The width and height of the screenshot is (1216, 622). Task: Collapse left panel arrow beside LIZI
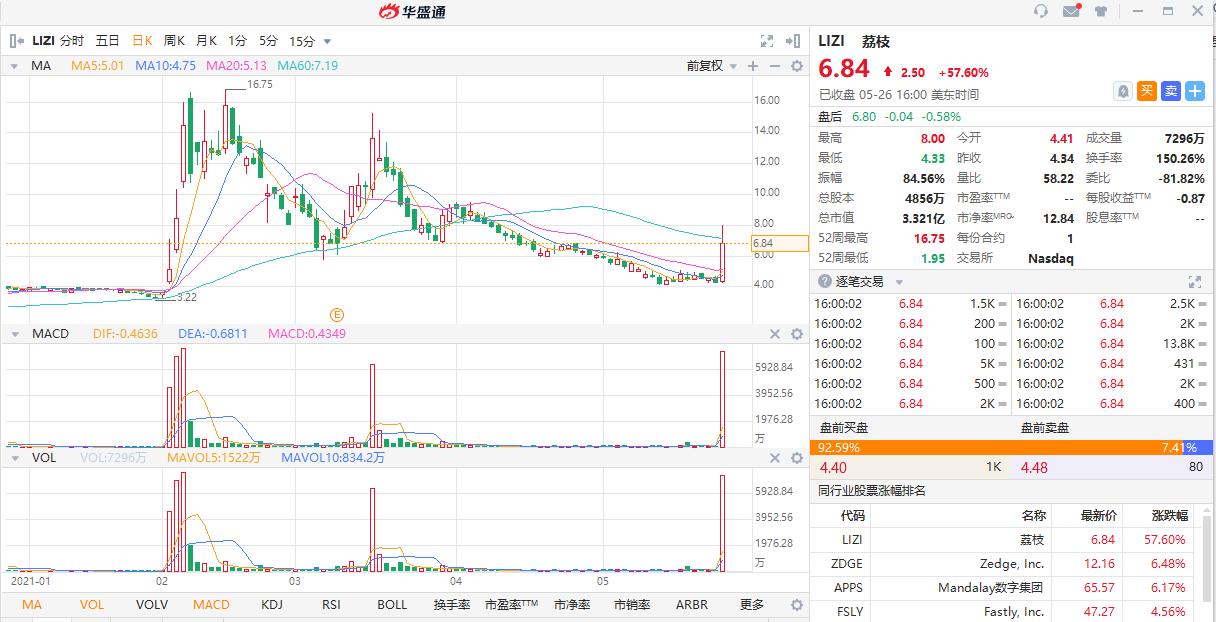[x=17, y=41]
